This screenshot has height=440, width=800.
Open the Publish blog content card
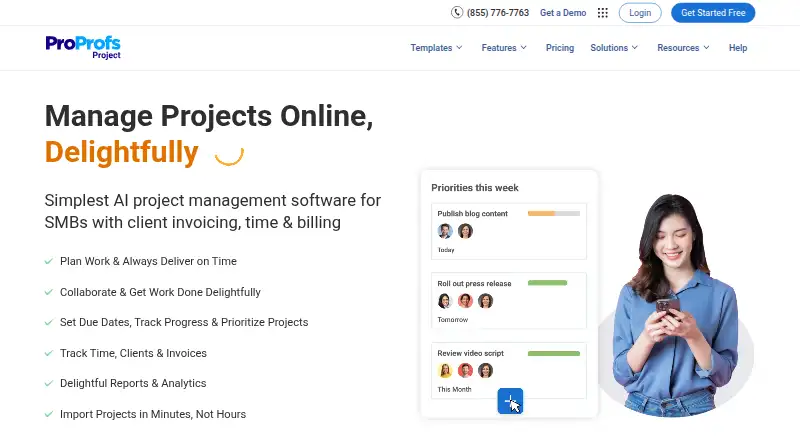[509, 231]
